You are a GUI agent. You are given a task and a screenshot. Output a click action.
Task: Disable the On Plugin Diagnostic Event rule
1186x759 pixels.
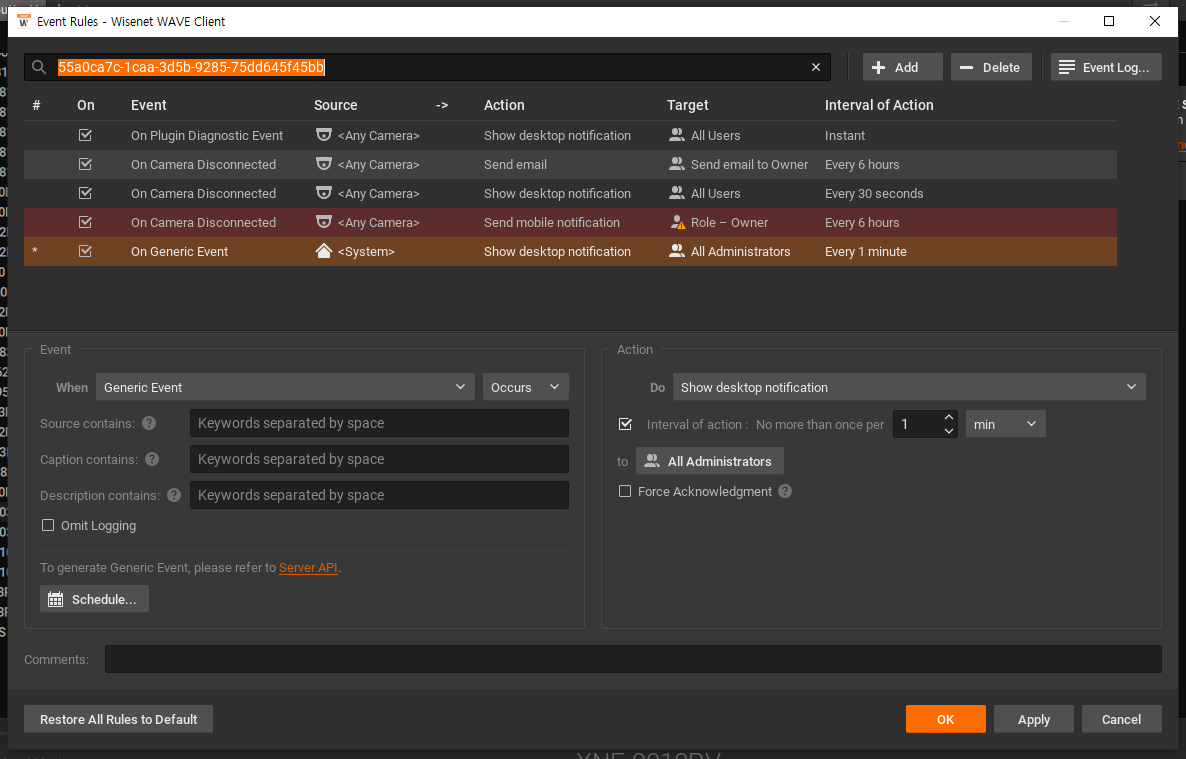85,136
